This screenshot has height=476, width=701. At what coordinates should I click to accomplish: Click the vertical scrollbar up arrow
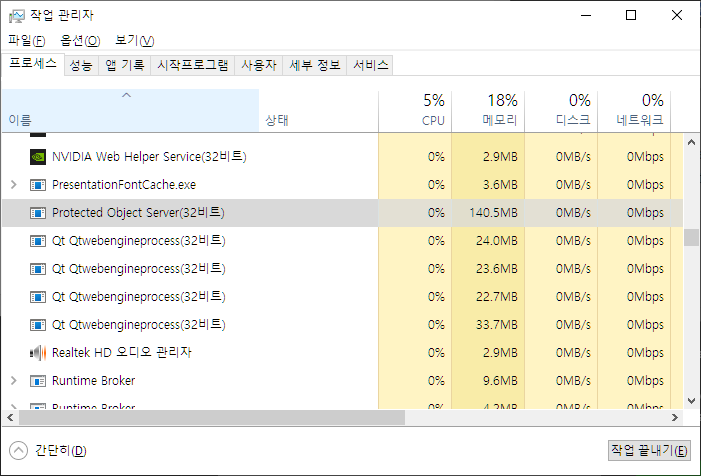pyautogui.click(x=691, y=143)
